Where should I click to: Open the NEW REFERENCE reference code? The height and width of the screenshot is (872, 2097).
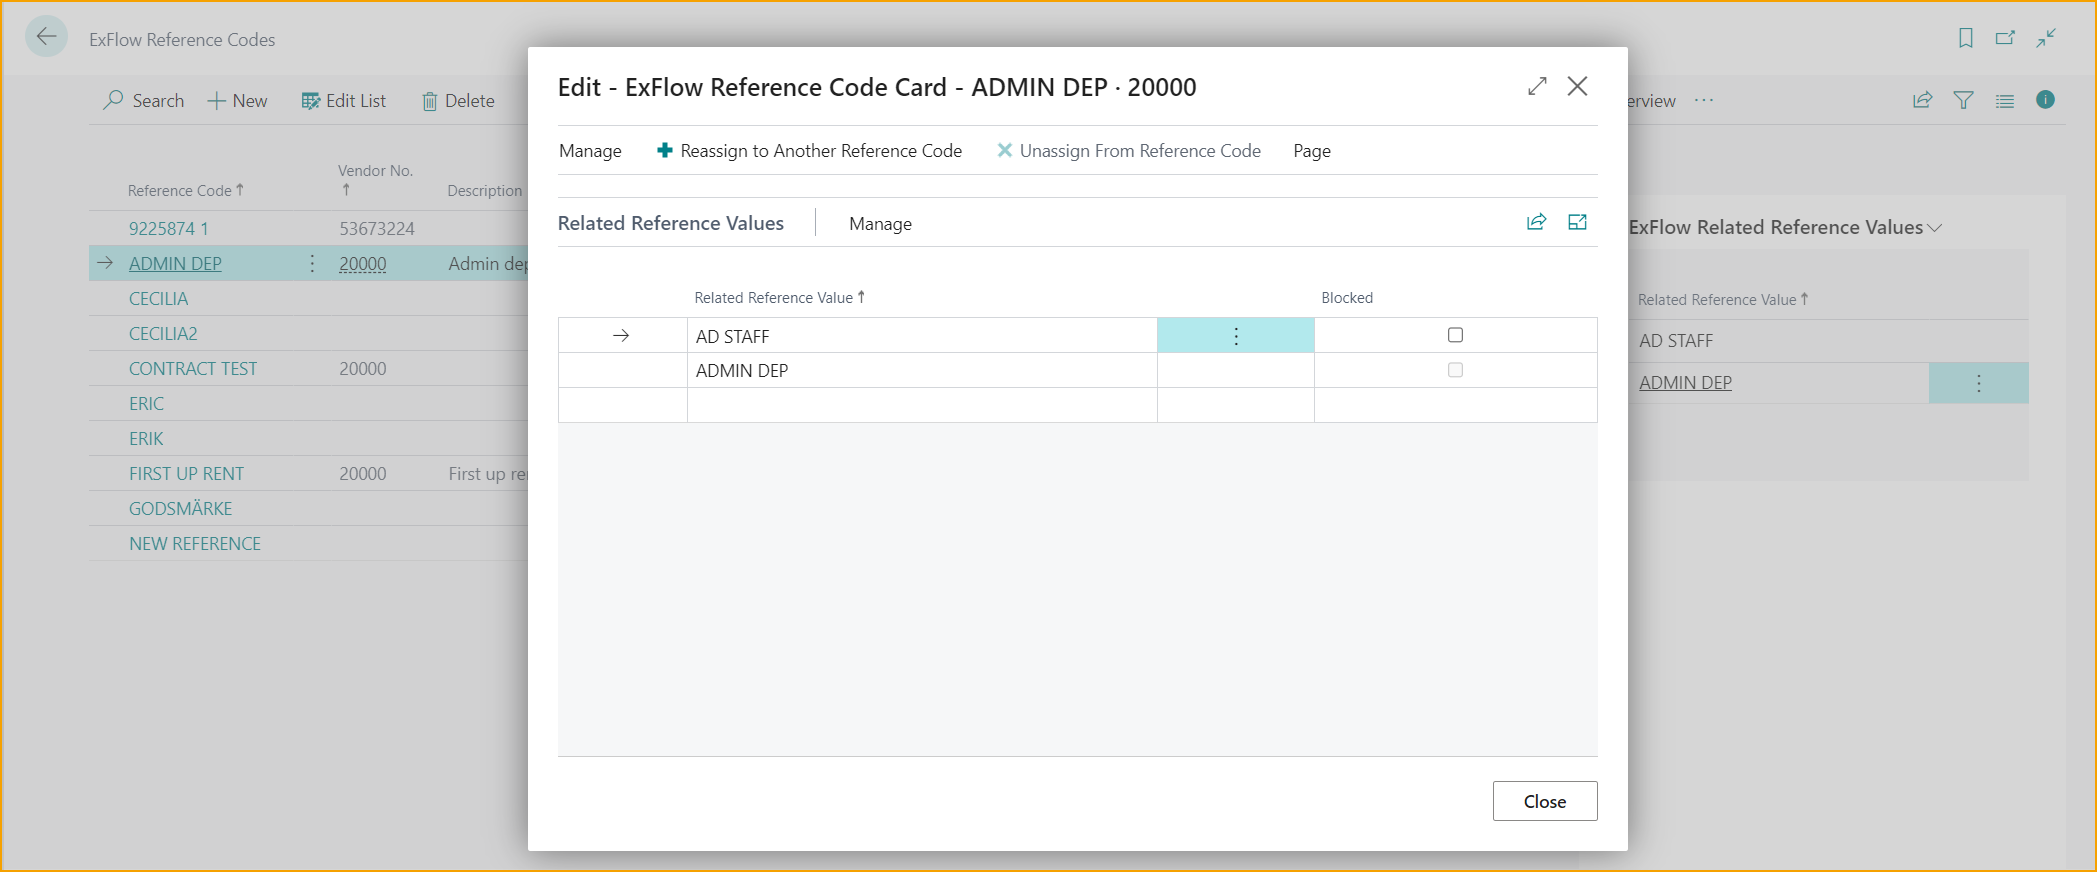195,544
